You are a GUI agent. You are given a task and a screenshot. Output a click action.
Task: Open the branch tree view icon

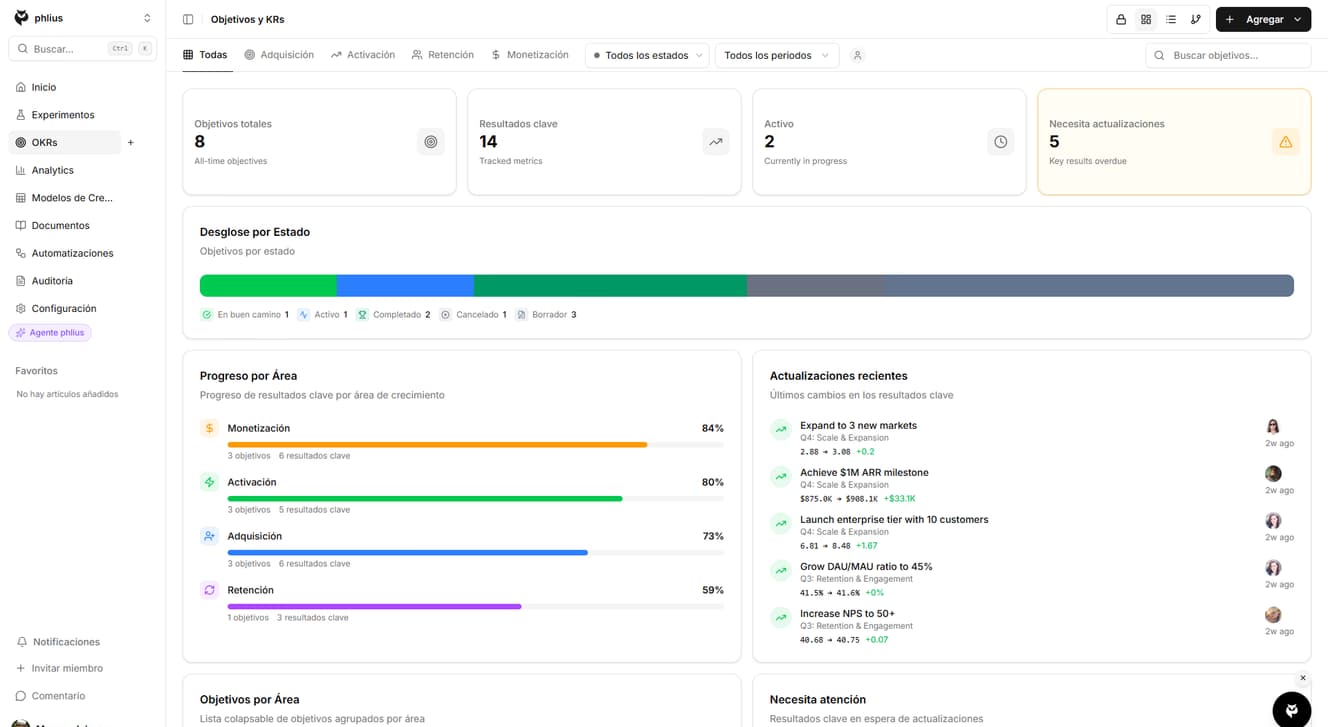click(x=1196, y=19)
